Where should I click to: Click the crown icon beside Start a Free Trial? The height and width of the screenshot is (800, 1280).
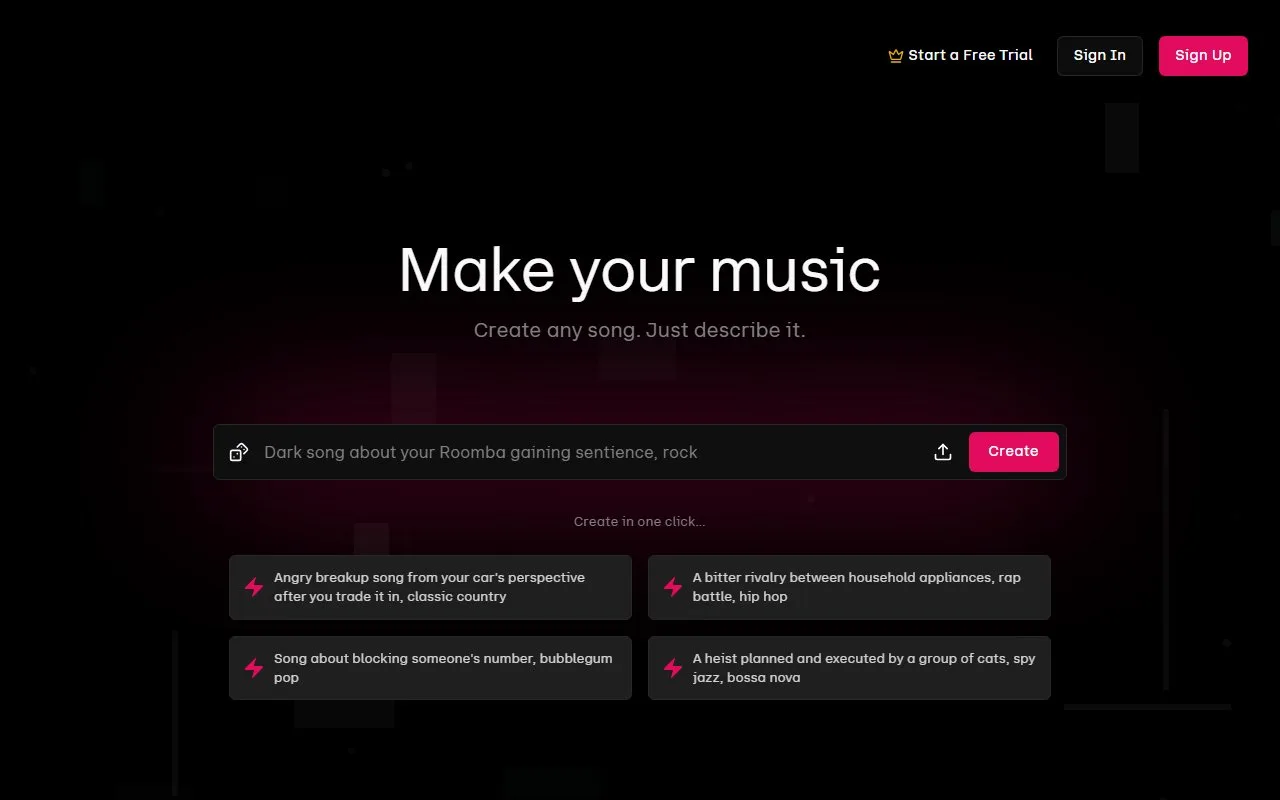(896, 56)
